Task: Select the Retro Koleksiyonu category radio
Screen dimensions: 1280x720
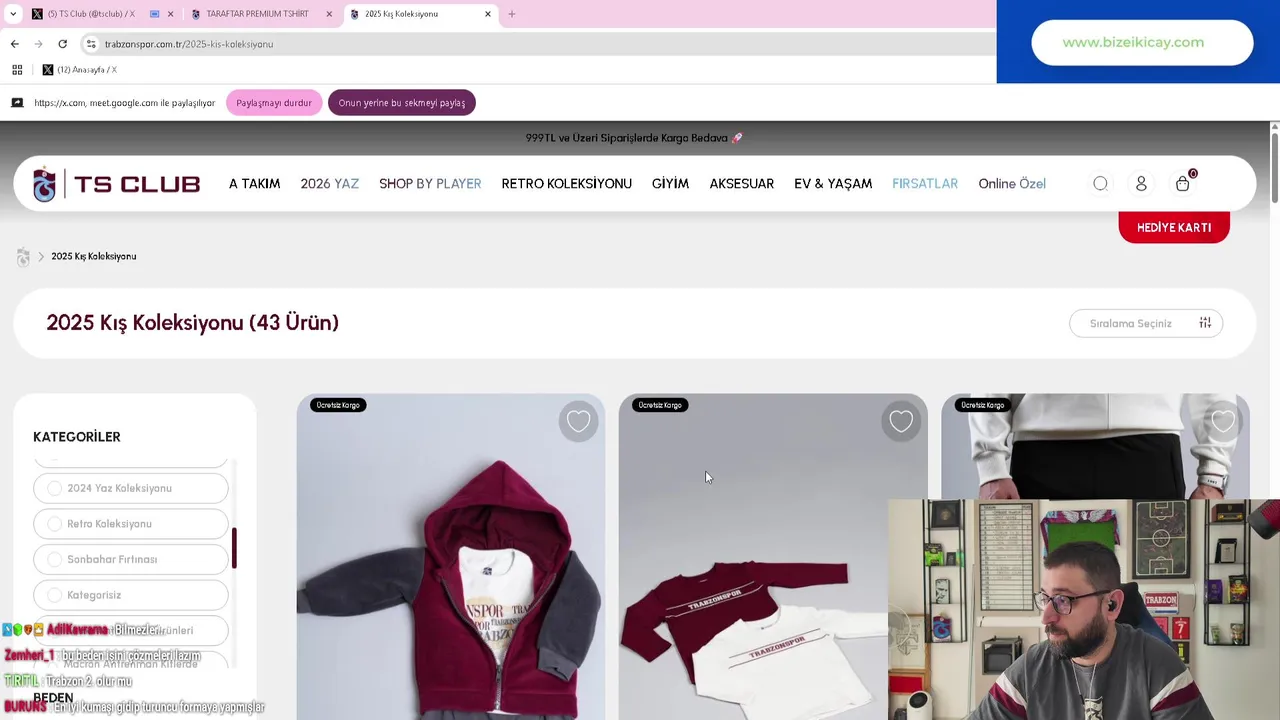Action: tap(54, 524)
